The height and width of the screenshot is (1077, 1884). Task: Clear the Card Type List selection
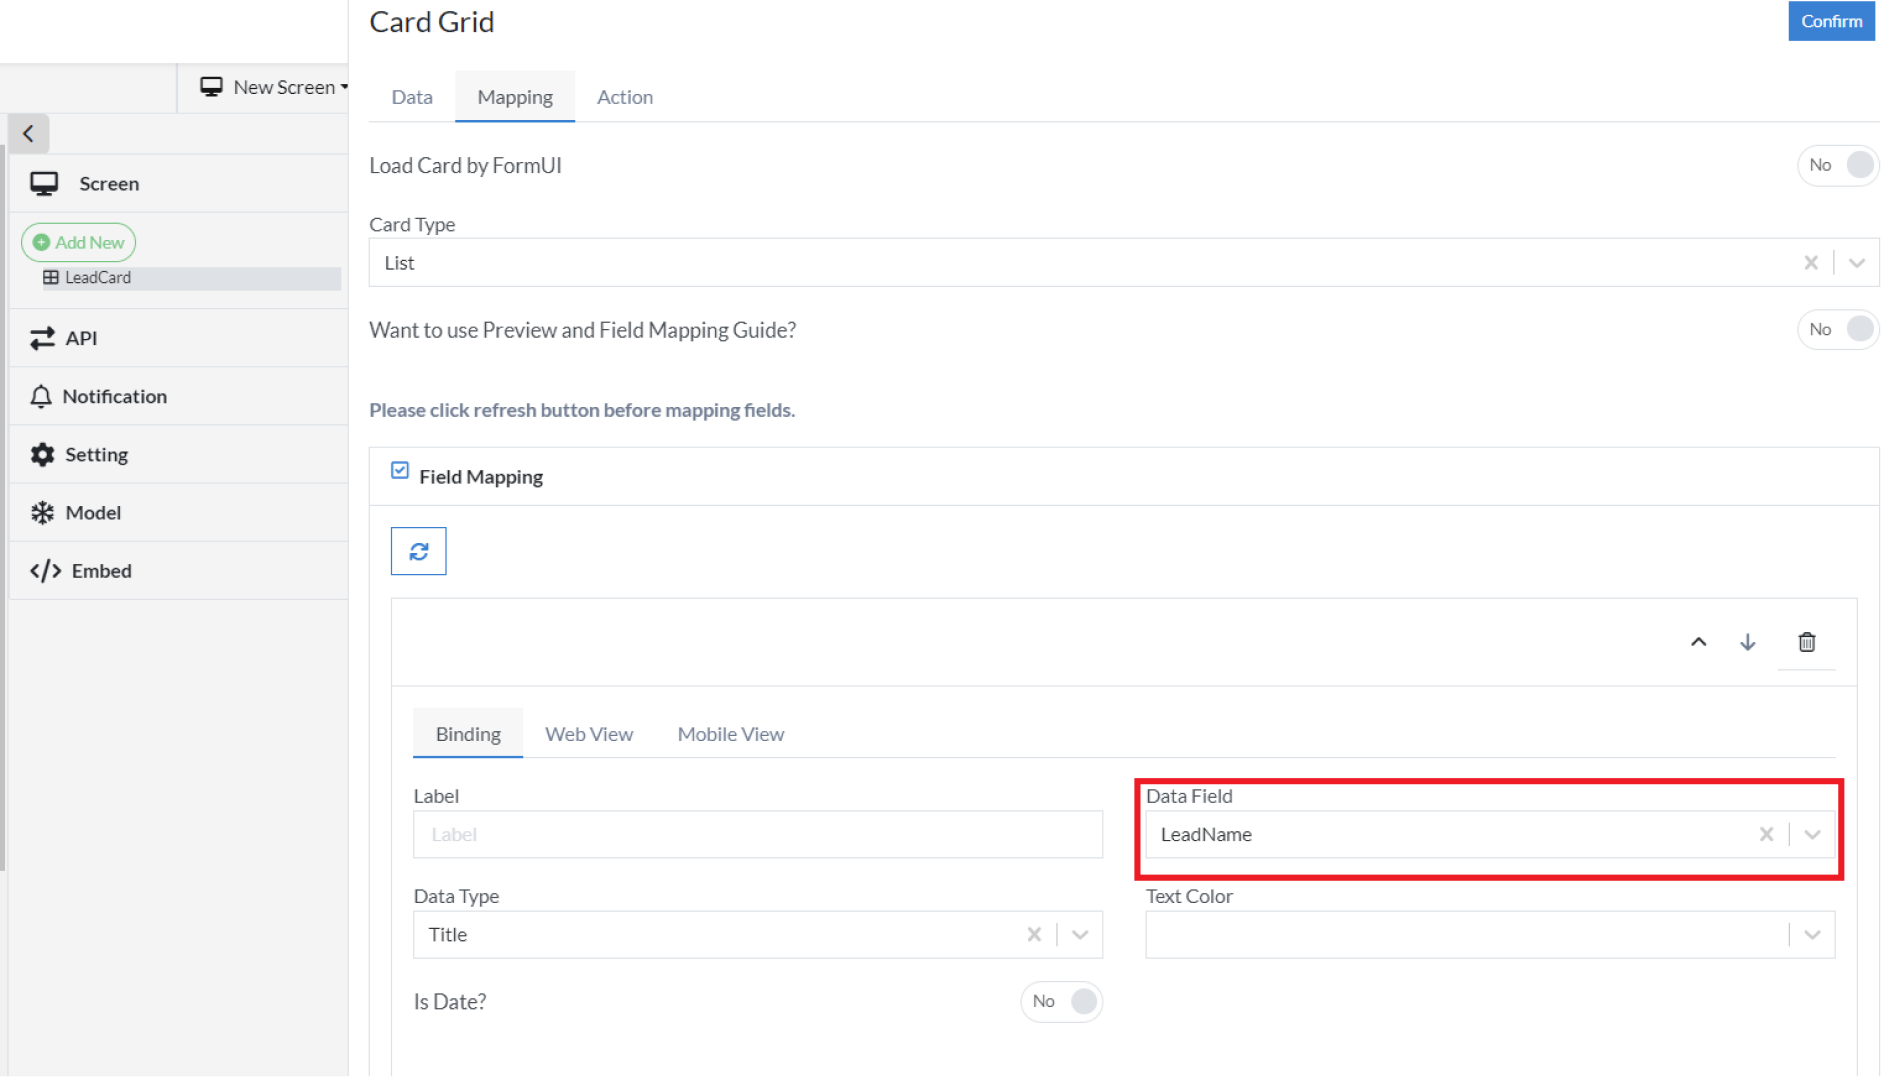point(1810,263)
